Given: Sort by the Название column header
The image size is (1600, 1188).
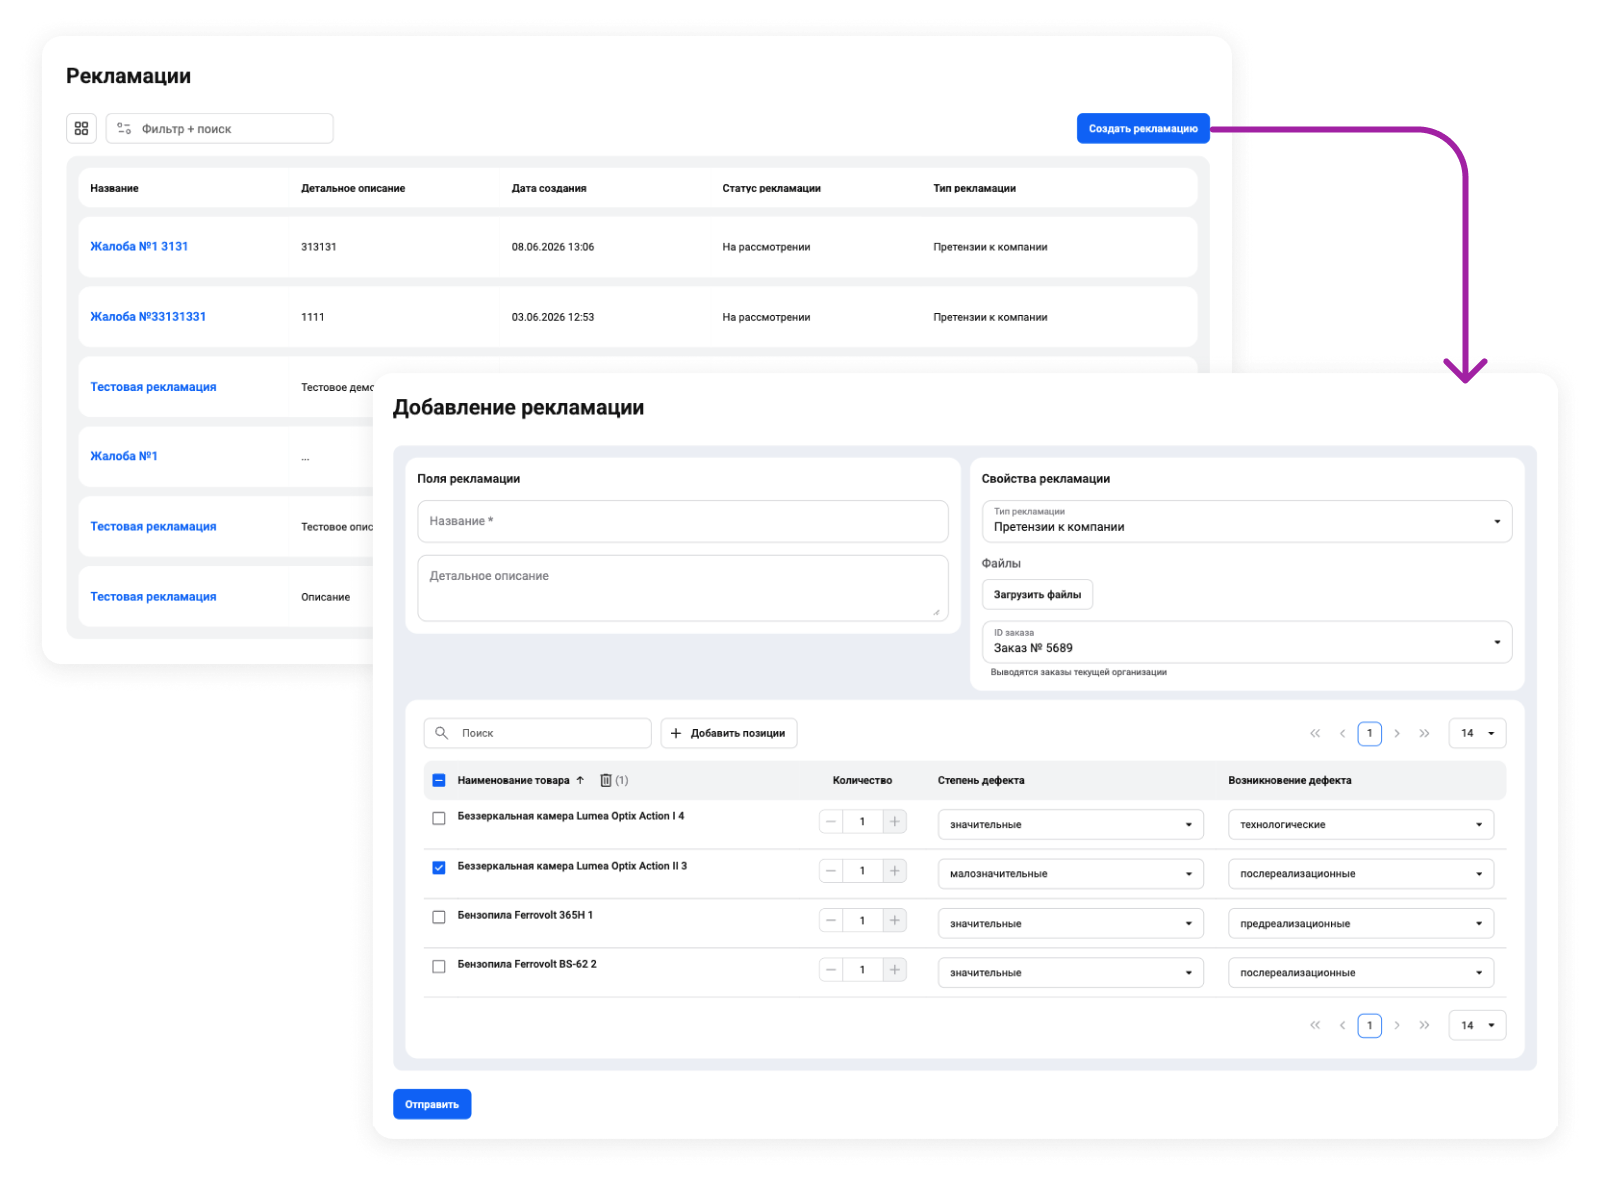Looking at the screenshot, I should point(114,188).
